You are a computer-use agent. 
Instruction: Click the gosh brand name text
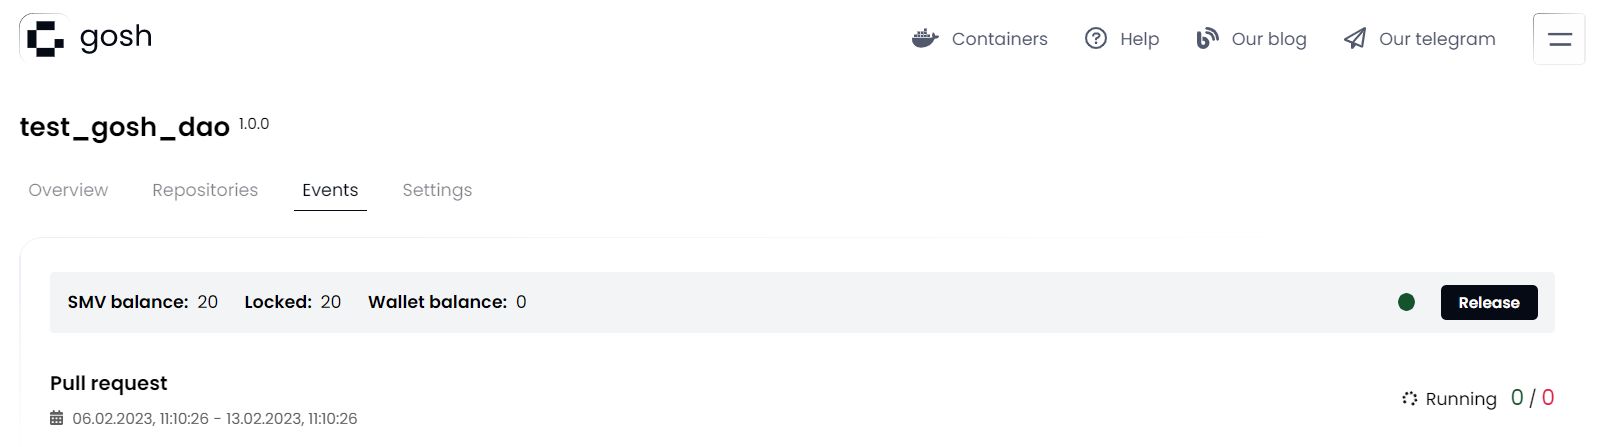(116, 37)
